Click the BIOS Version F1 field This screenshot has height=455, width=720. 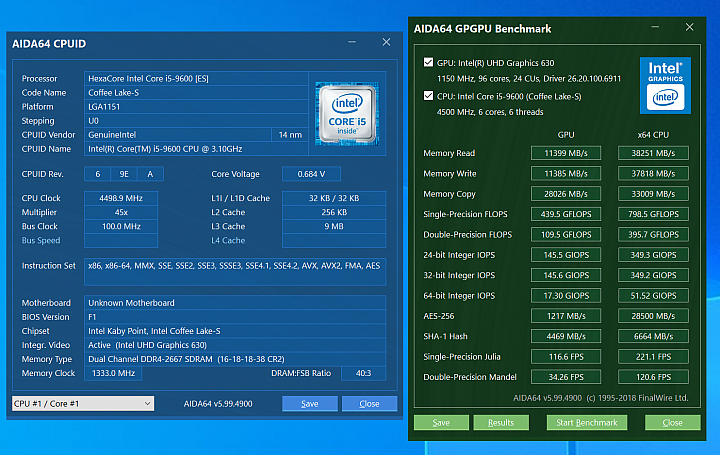(235, 317)
